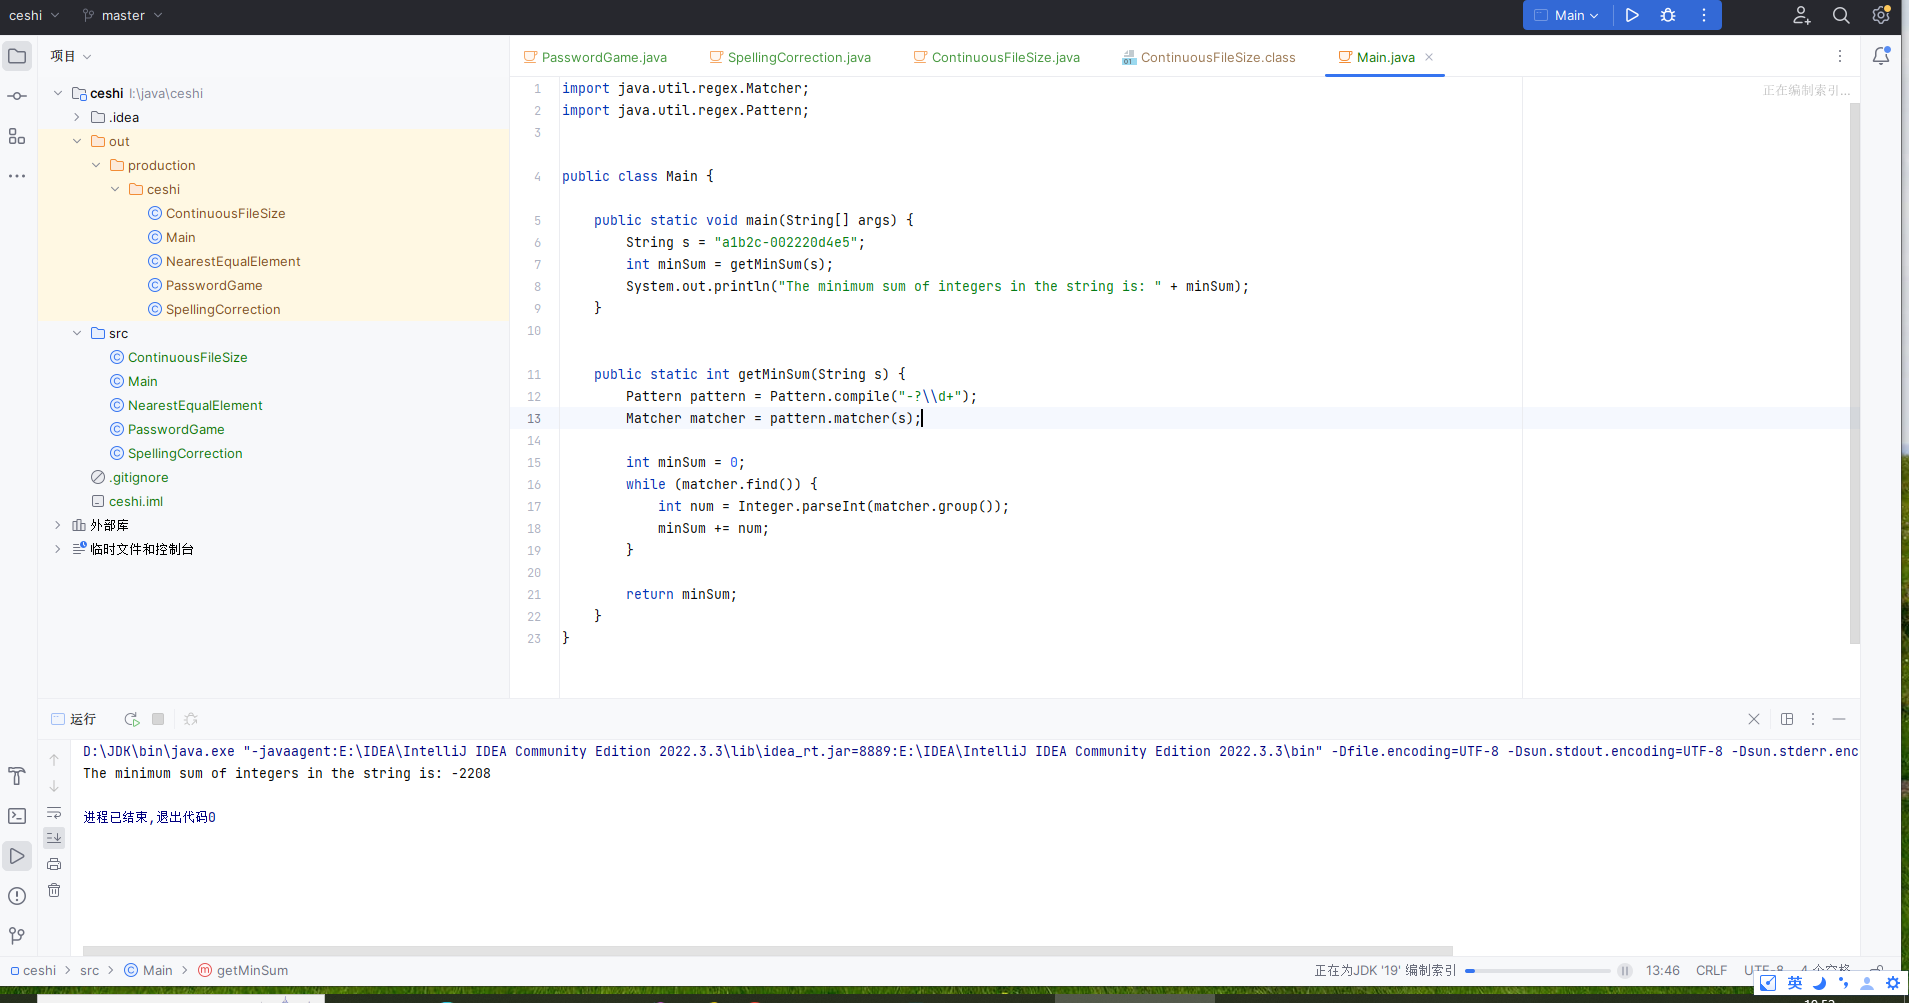The height and width of the screenshot is (1003, 1909).
Task: Open the Structure tool window
Action: pyautogui.click(x=17, y=136)
